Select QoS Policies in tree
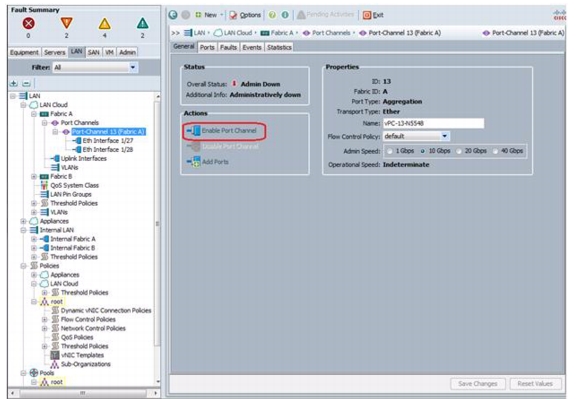Viewport: 576px width, 399px height. [77, 337]
